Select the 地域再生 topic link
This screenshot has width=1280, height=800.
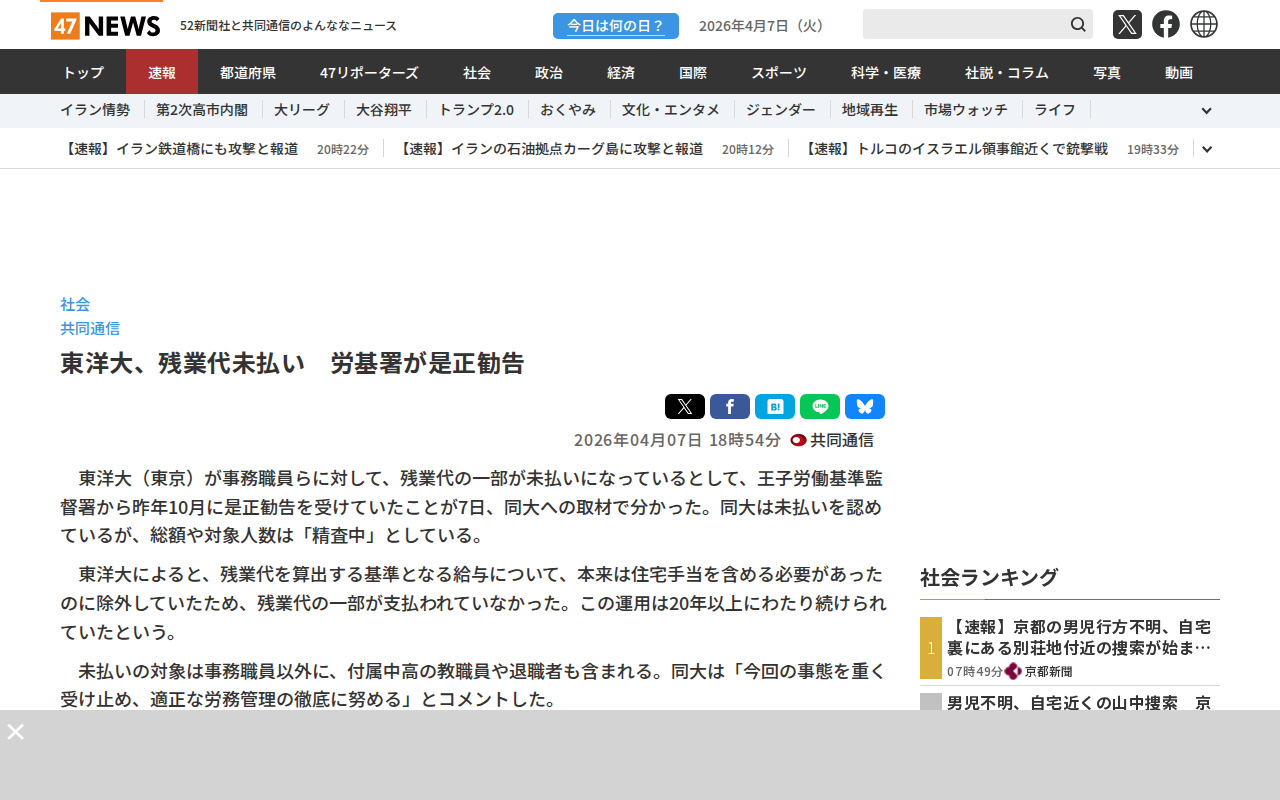870,110
